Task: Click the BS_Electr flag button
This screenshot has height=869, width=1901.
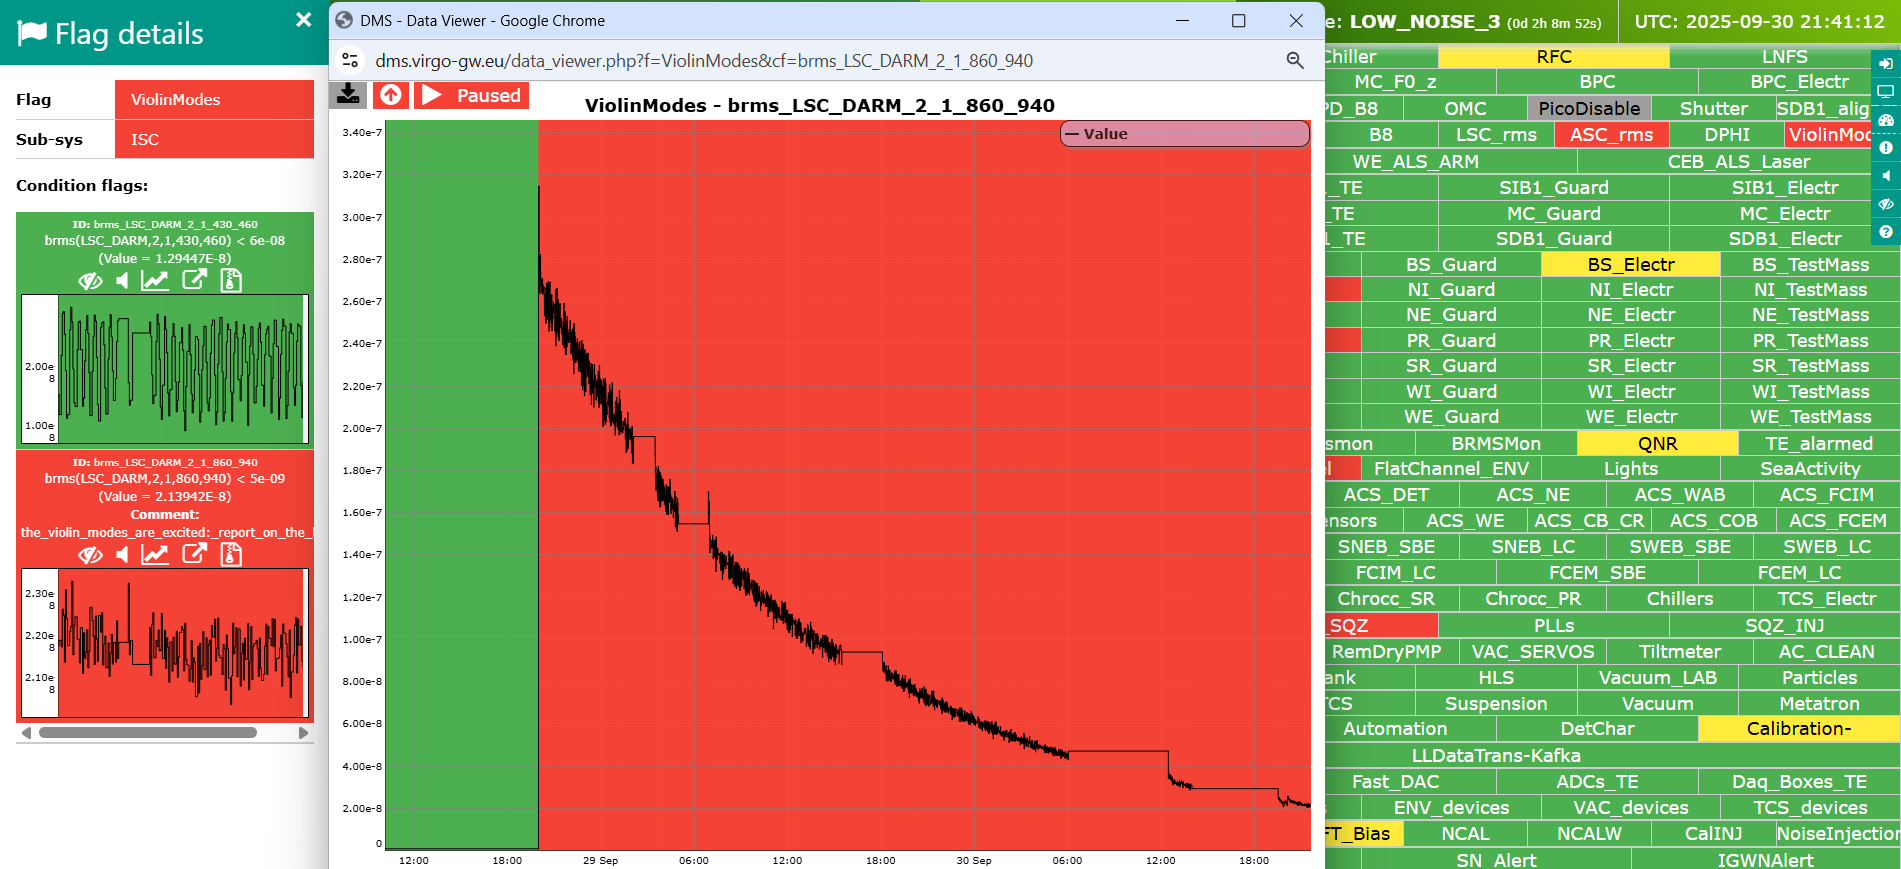Action: [x=1630, y=264]
